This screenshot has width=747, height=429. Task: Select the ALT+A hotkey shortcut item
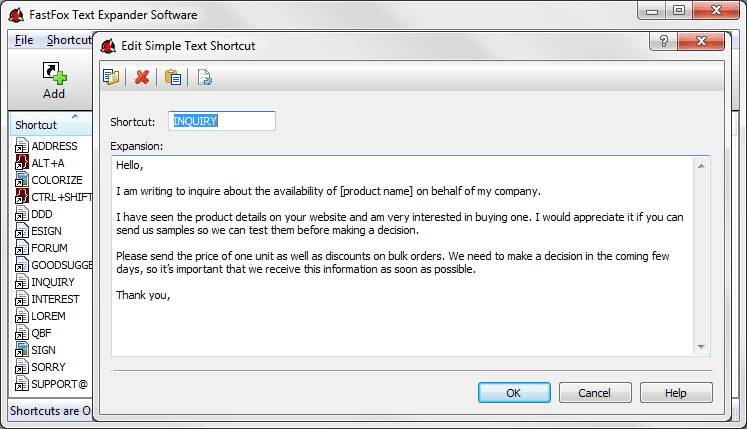coord(48,163)
